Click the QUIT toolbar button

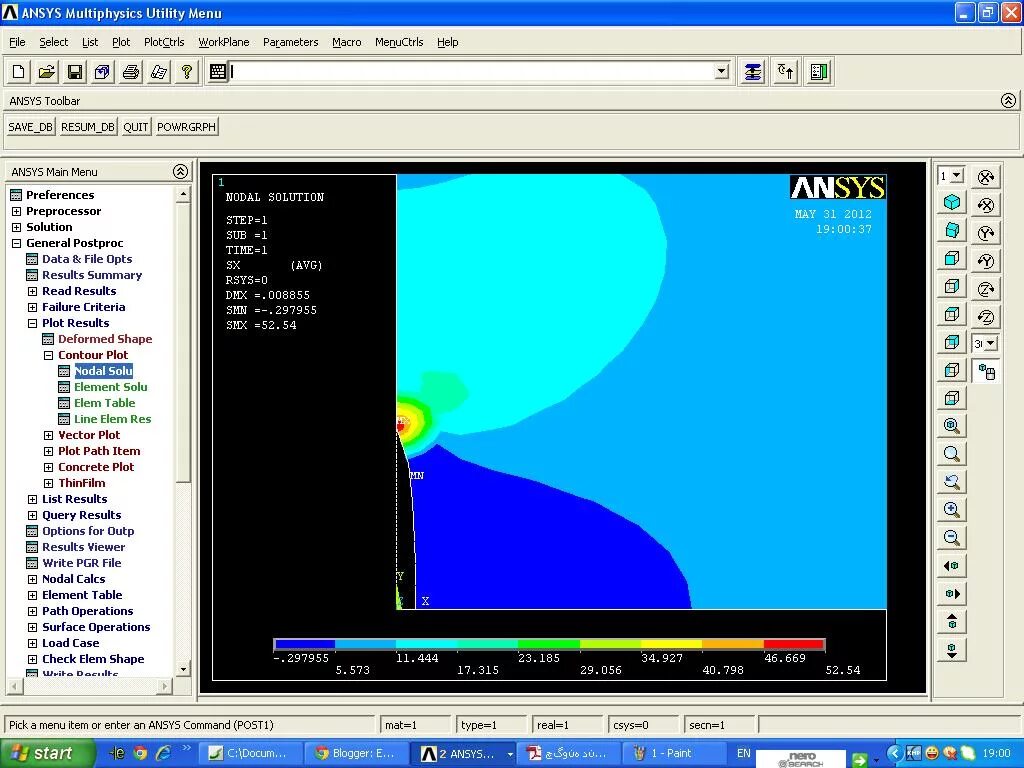point(136,127)
